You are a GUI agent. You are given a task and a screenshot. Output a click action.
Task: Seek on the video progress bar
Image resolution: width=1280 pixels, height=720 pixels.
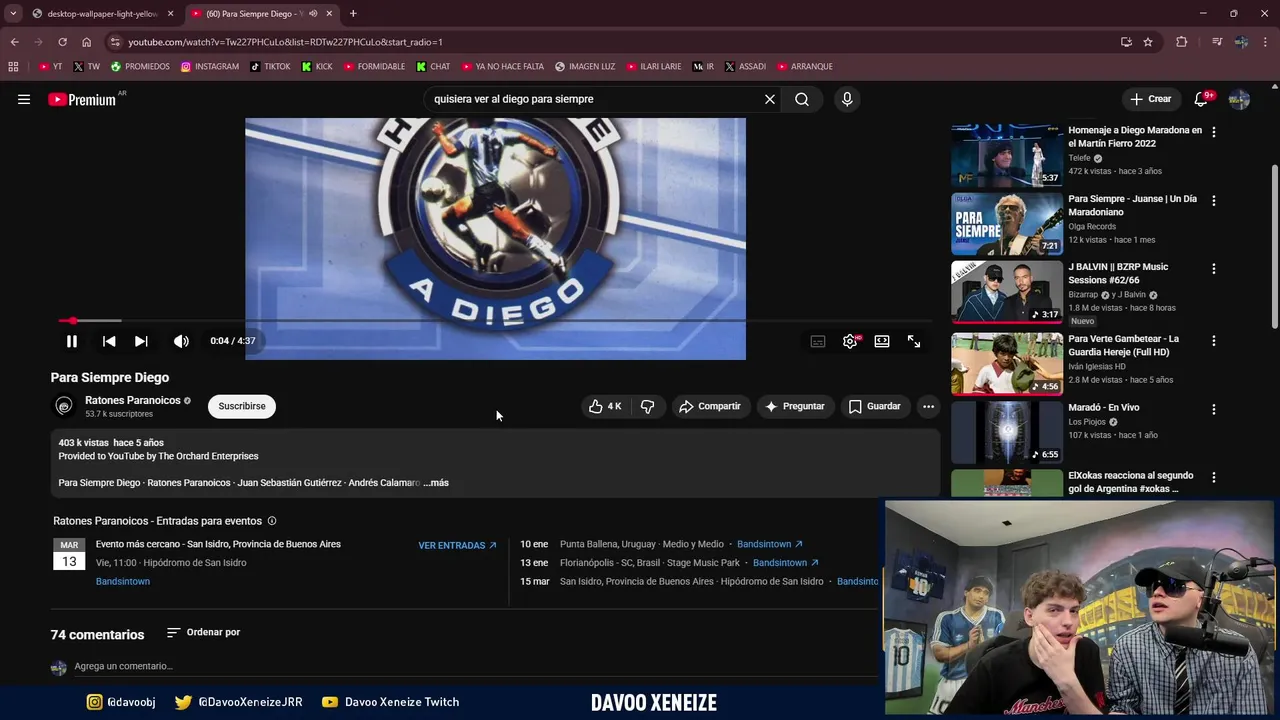coord(495,321)
